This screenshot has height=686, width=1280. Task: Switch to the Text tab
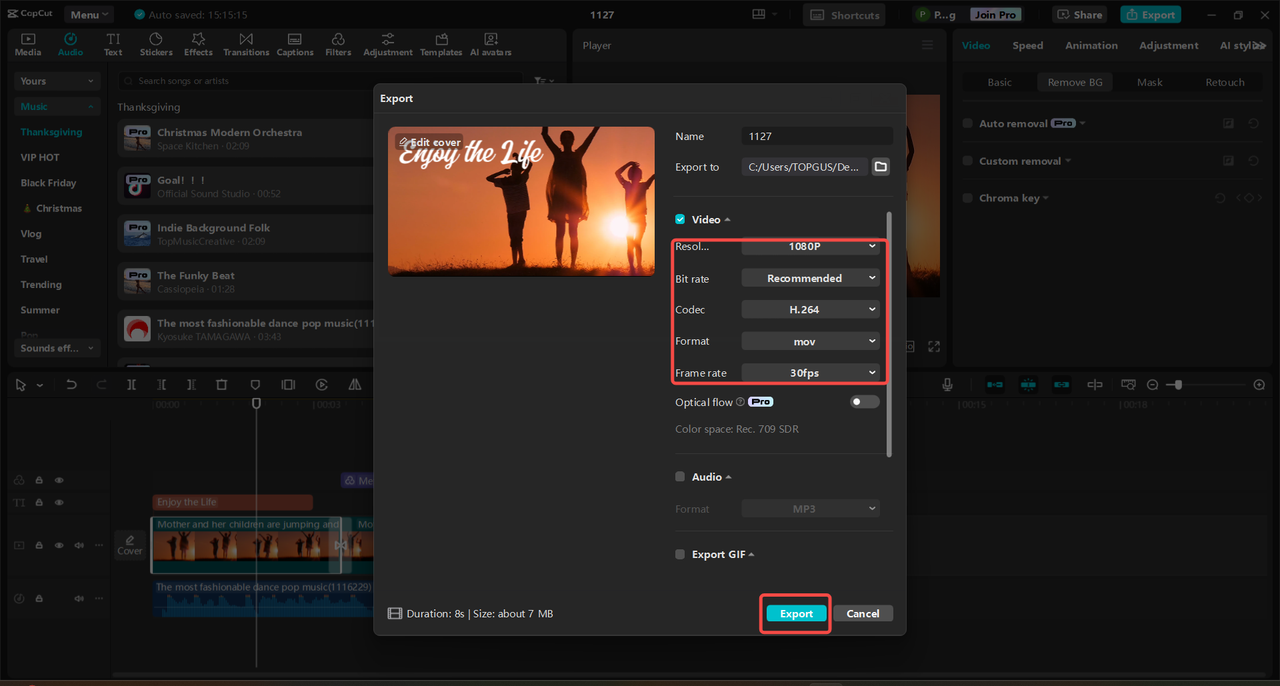point(113,44)
